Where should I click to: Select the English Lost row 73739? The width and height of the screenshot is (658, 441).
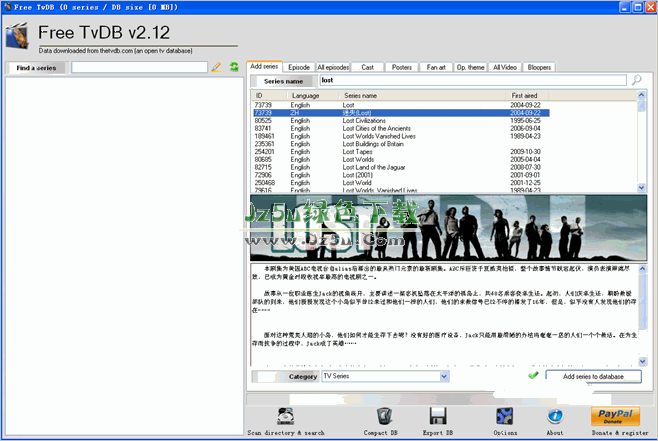[x=401, y=105]
